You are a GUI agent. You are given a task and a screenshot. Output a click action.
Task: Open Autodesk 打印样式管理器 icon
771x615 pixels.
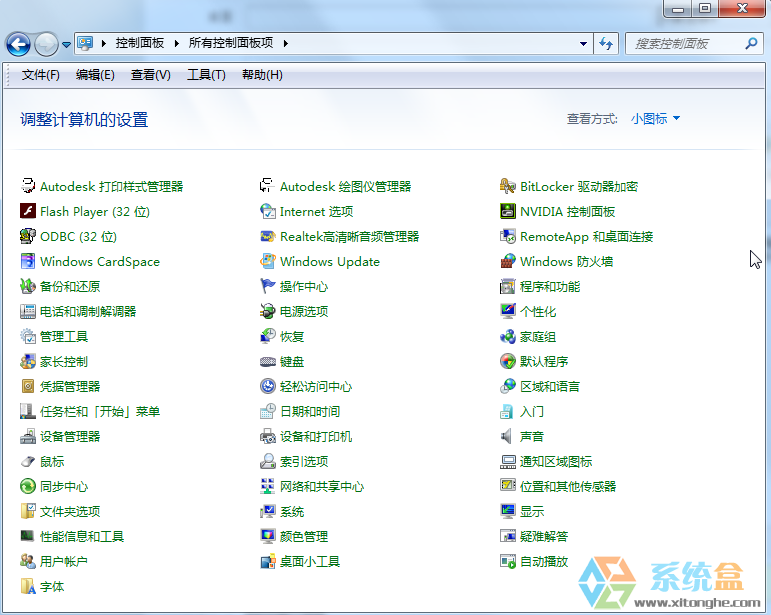[x=28, y=186]
